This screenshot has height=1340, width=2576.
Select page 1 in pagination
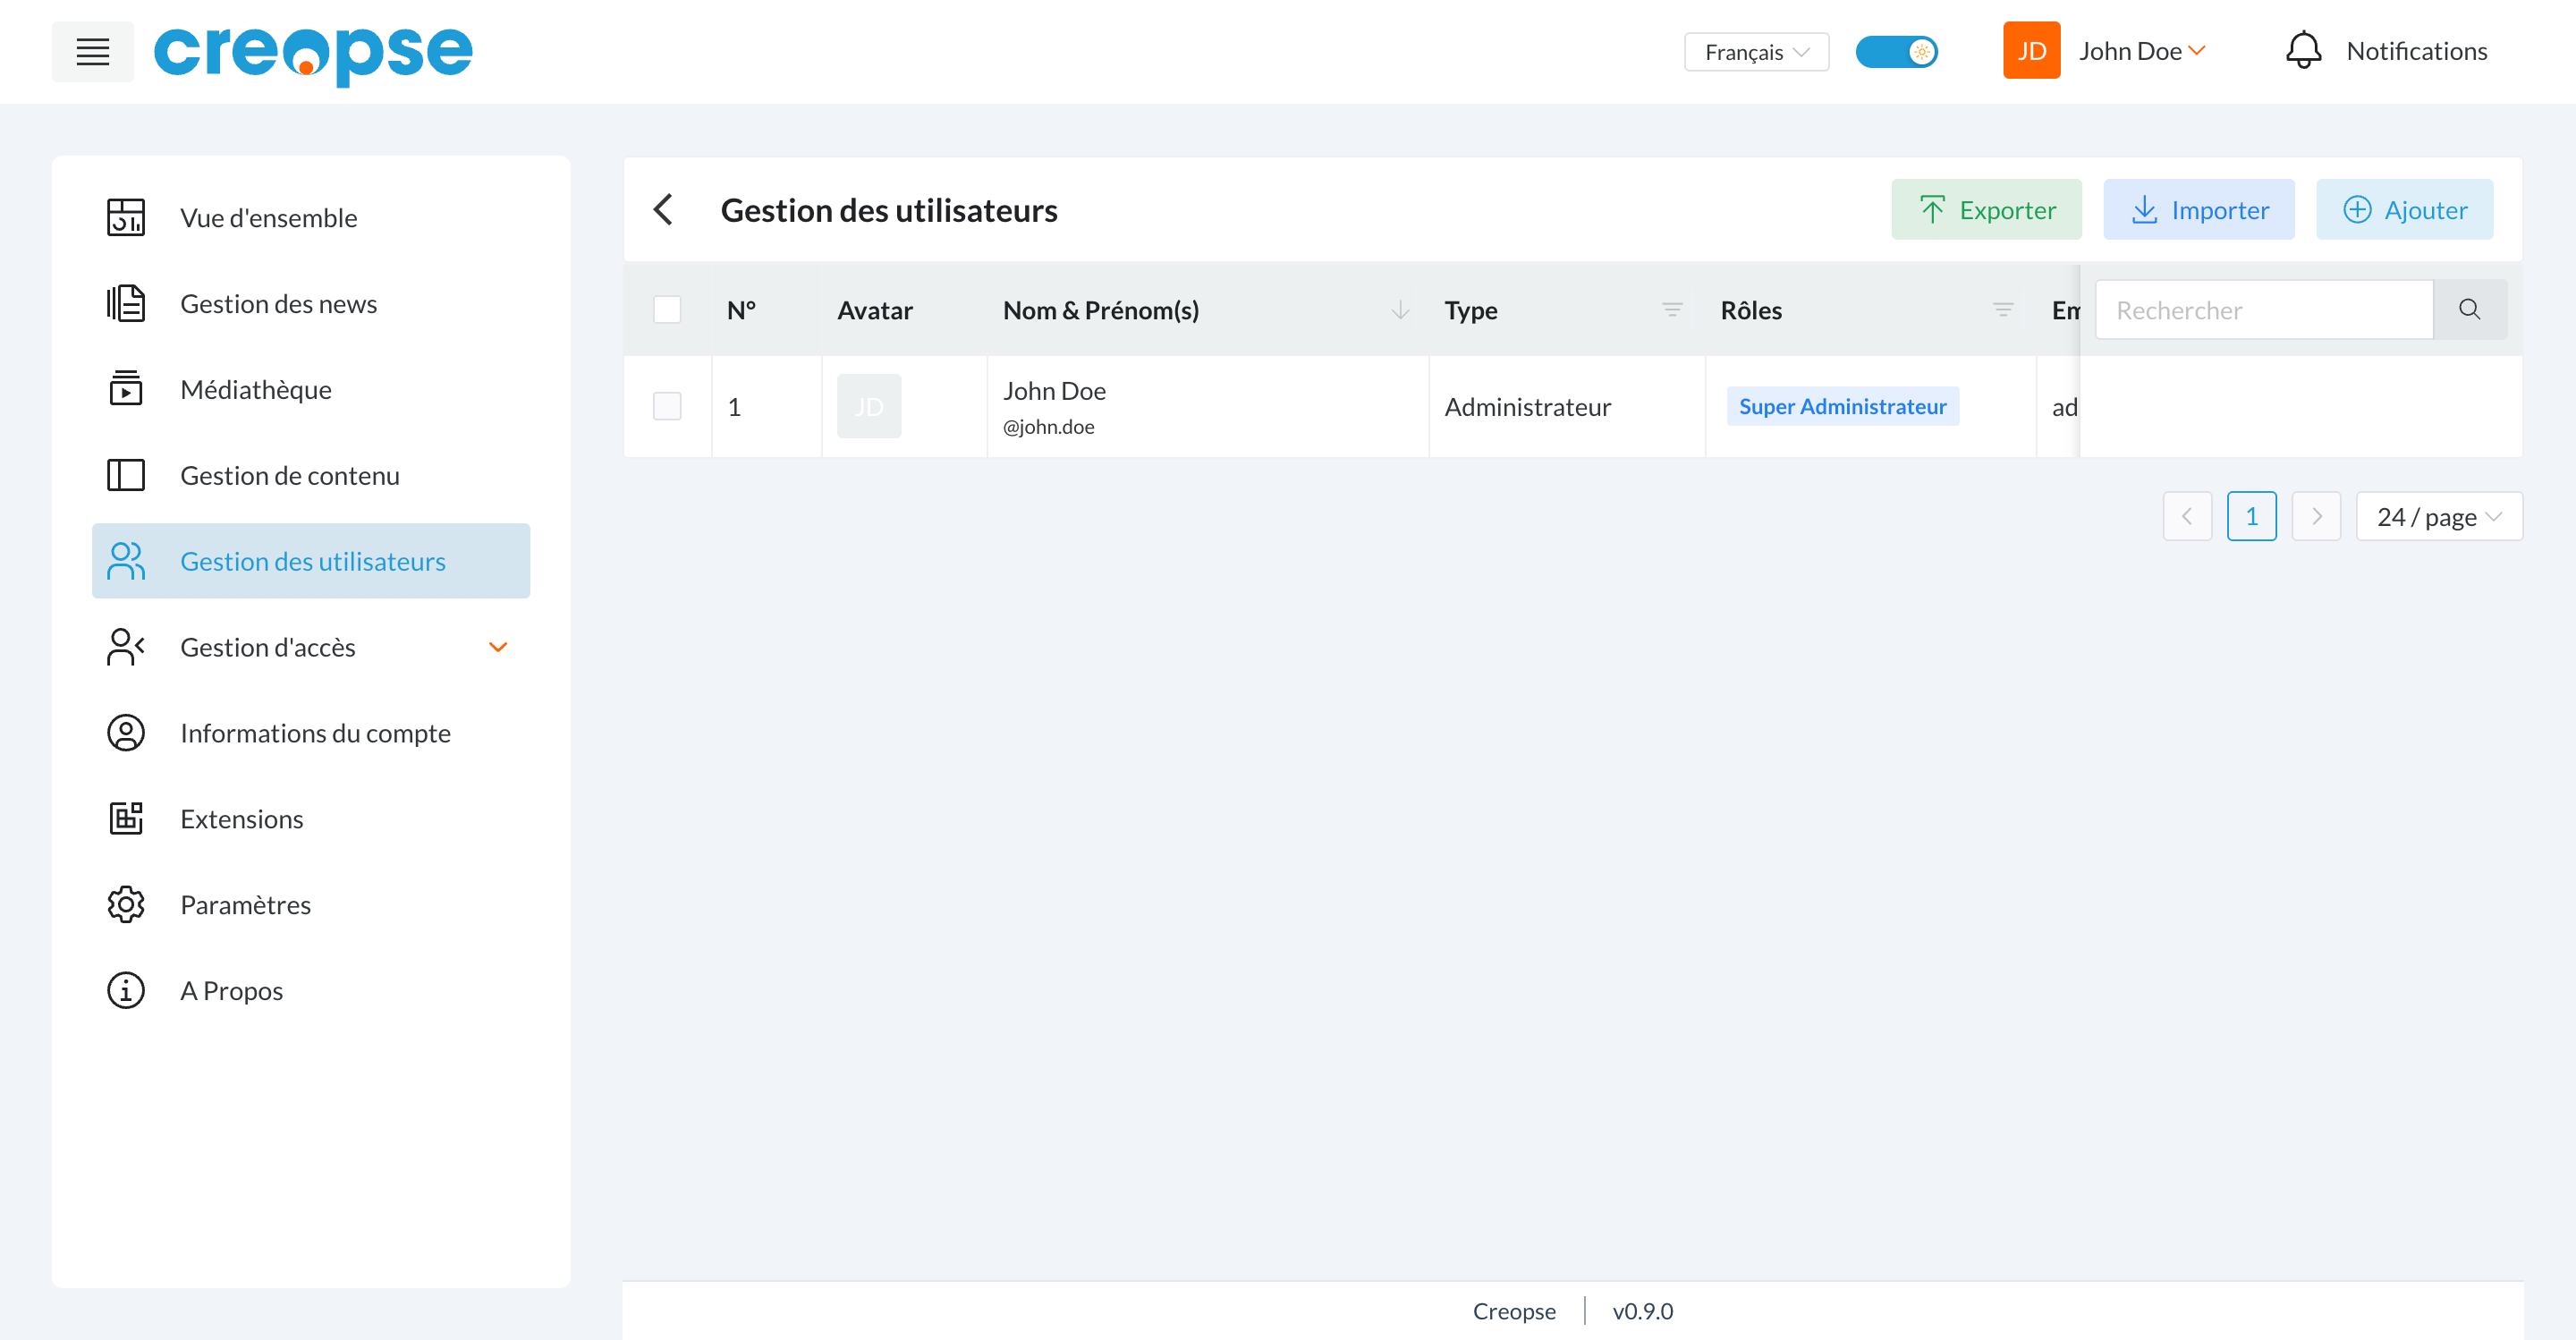click(2251, 516)
